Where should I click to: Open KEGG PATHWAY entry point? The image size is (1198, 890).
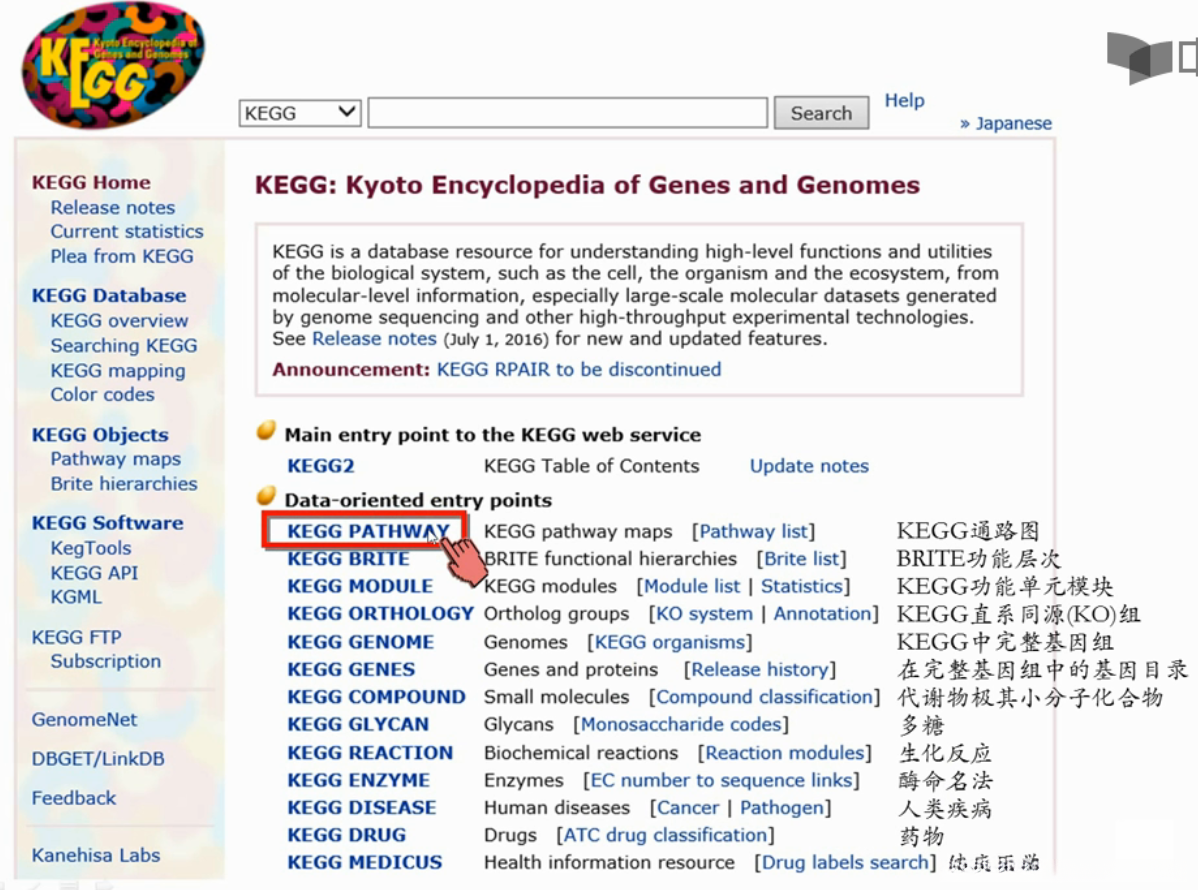pos(368,531)
